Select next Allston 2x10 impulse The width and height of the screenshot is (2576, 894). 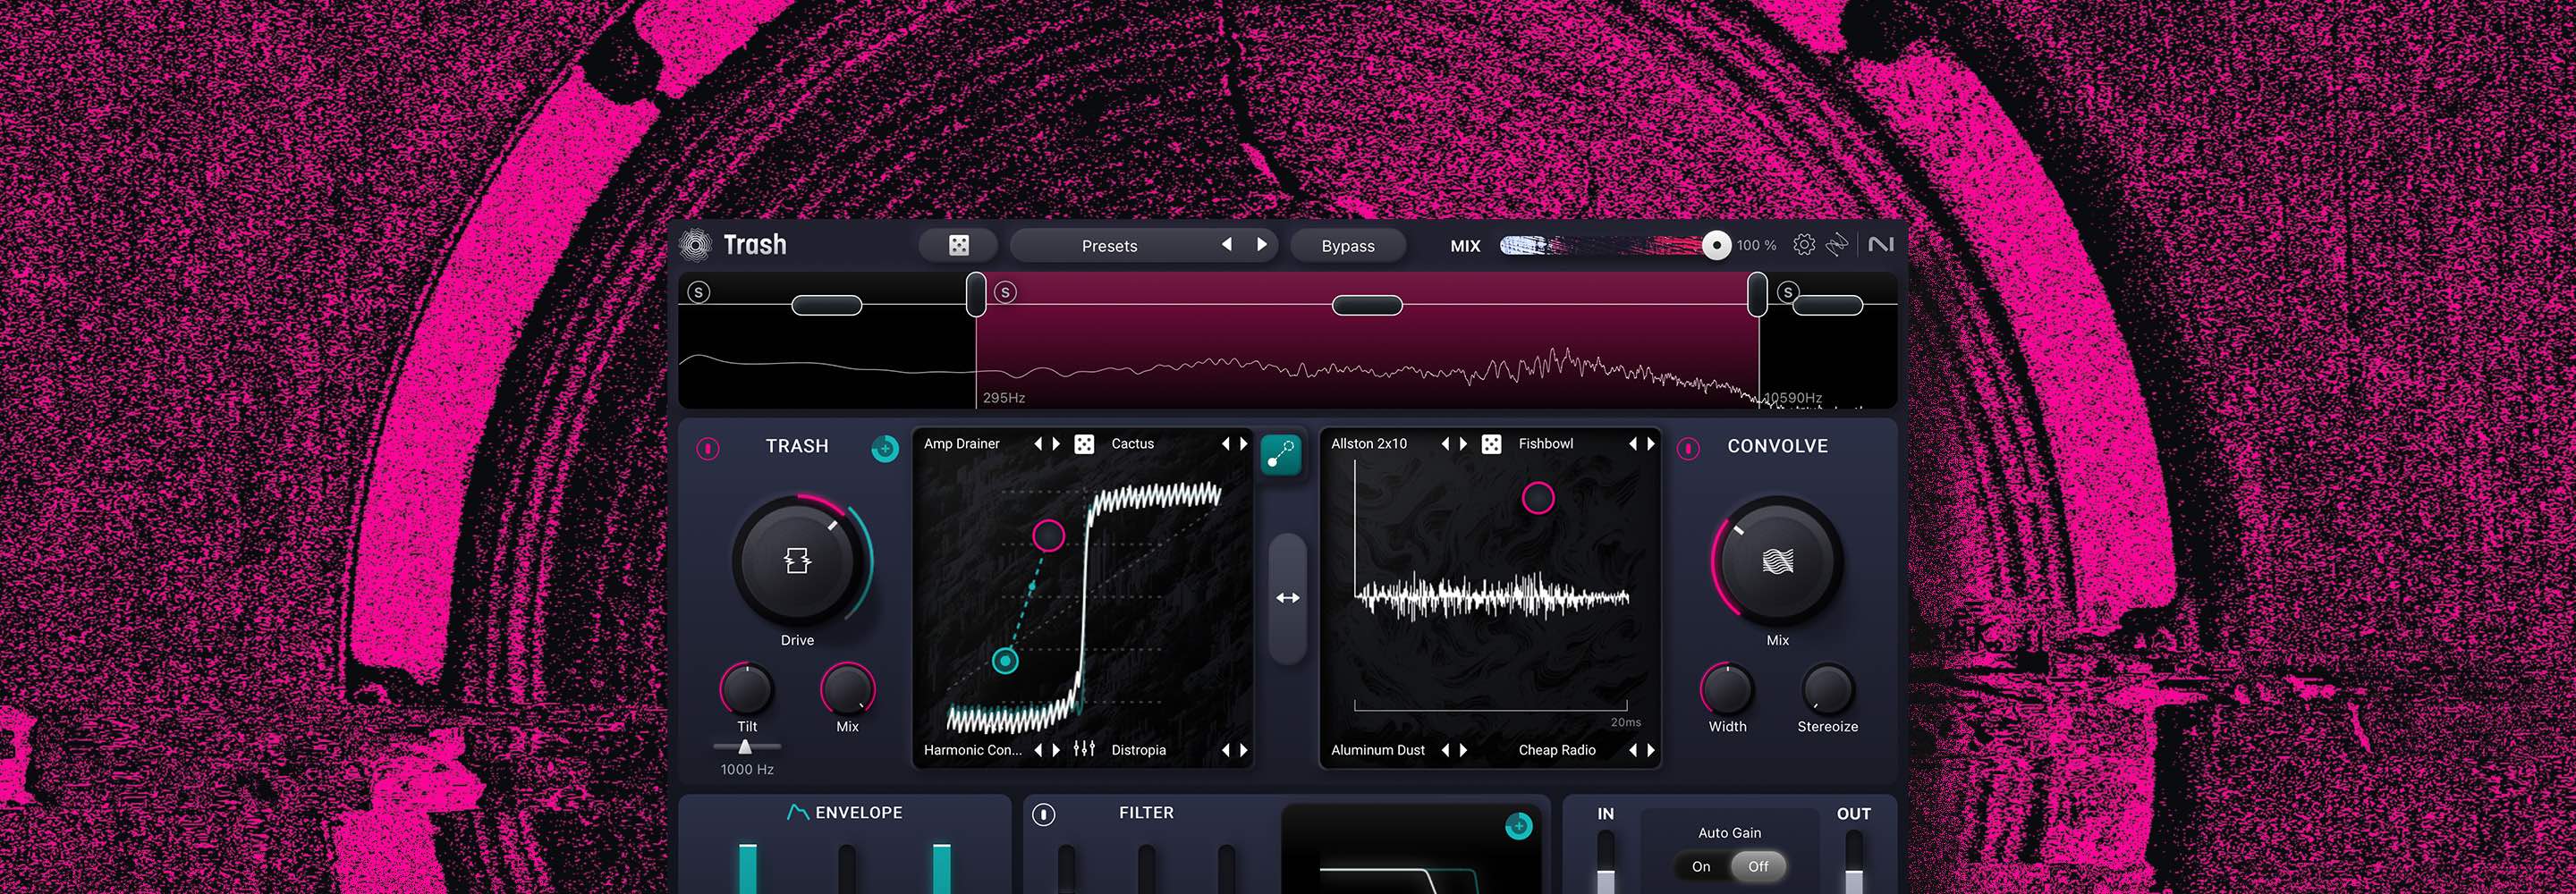tap(1463, 443)
